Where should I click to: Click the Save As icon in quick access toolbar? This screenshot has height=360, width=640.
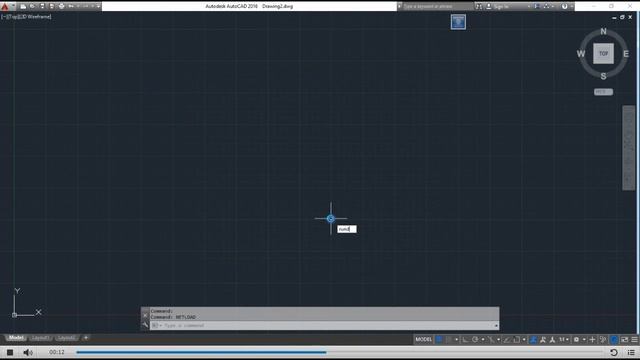(51, 6)
